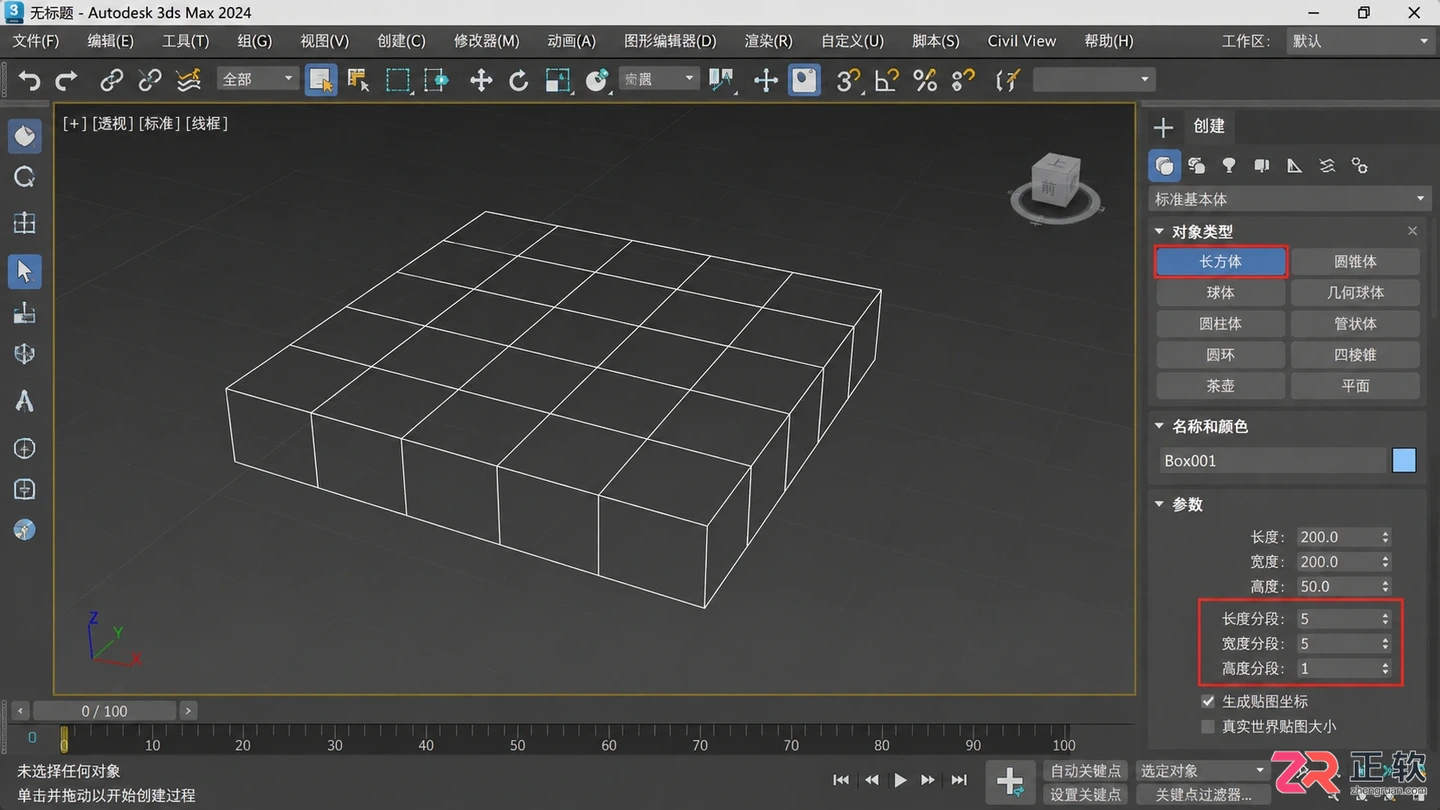This screenshot has height=810, width=1440.
Task: Click the Undo arrow in the main toolbar
Action: (29, 80)
